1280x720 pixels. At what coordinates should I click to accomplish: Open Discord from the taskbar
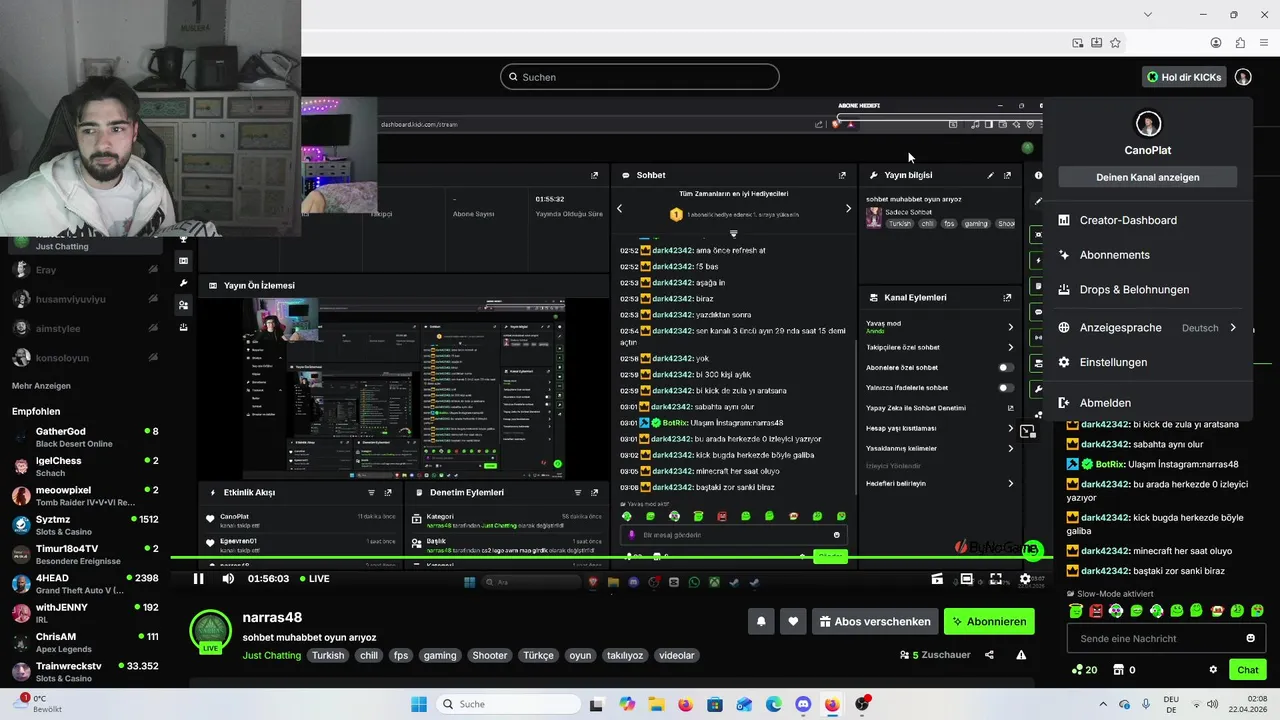point(803,704)
